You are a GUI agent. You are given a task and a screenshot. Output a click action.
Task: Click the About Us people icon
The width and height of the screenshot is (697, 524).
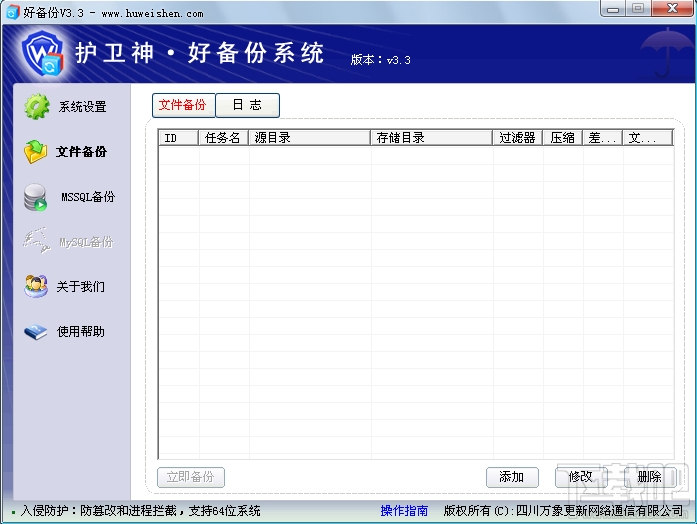[36, 286]
